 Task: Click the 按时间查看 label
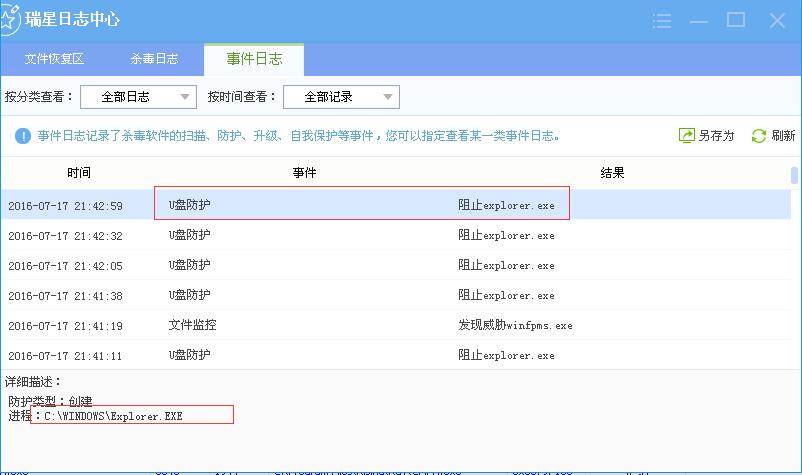(x=241, y=97)
